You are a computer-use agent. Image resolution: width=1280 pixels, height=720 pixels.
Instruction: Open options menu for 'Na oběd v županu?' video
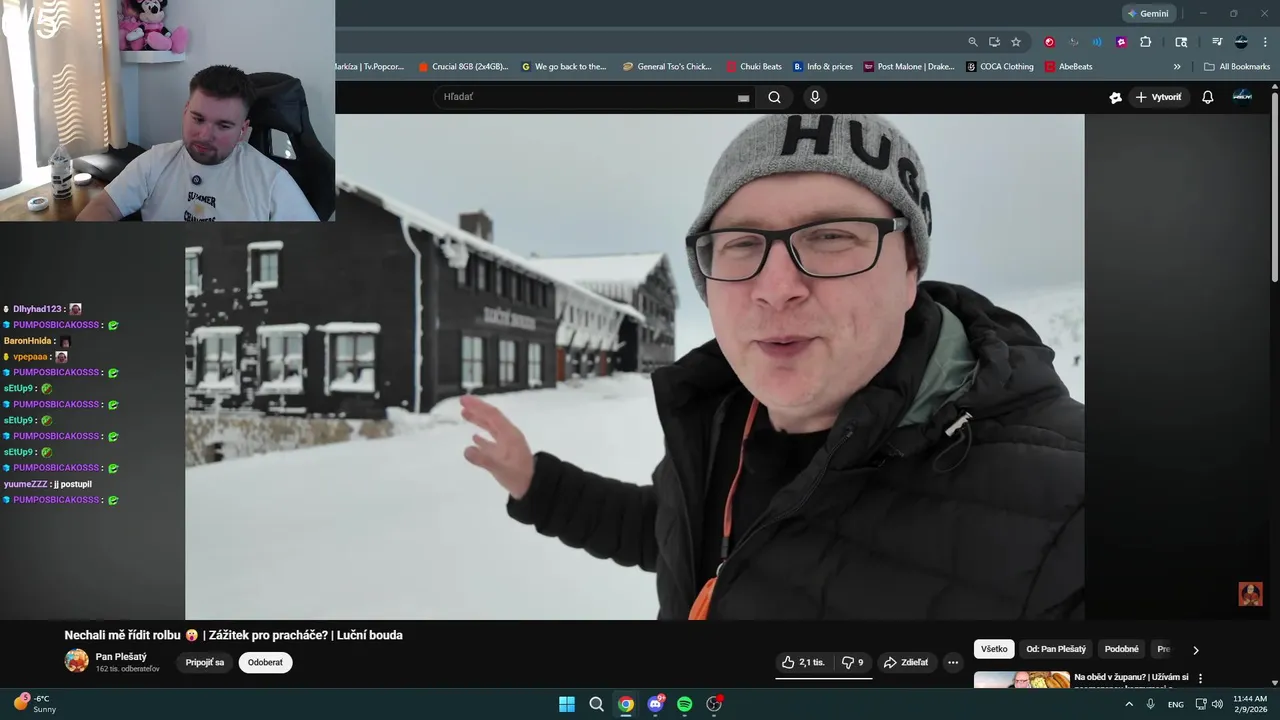point(1200,678)
